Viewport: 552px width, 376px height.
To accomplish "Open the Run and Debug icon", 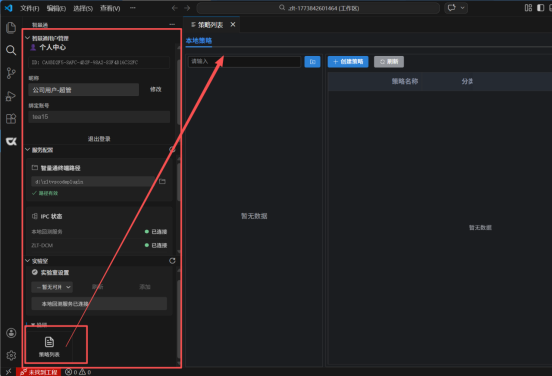I will [11, 96].
